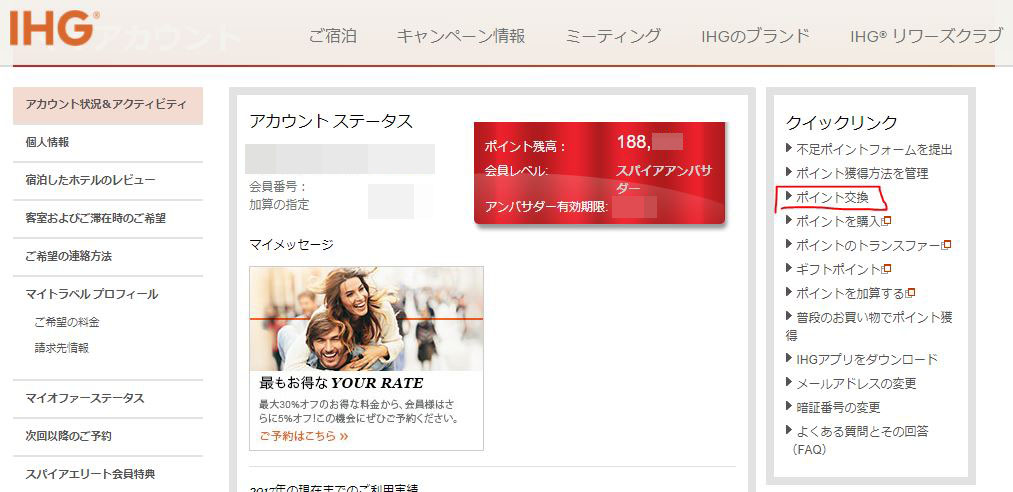Open ポイントを加算する quick link
Viewport: 1013px width, 492px height.
tap(851, 293)
